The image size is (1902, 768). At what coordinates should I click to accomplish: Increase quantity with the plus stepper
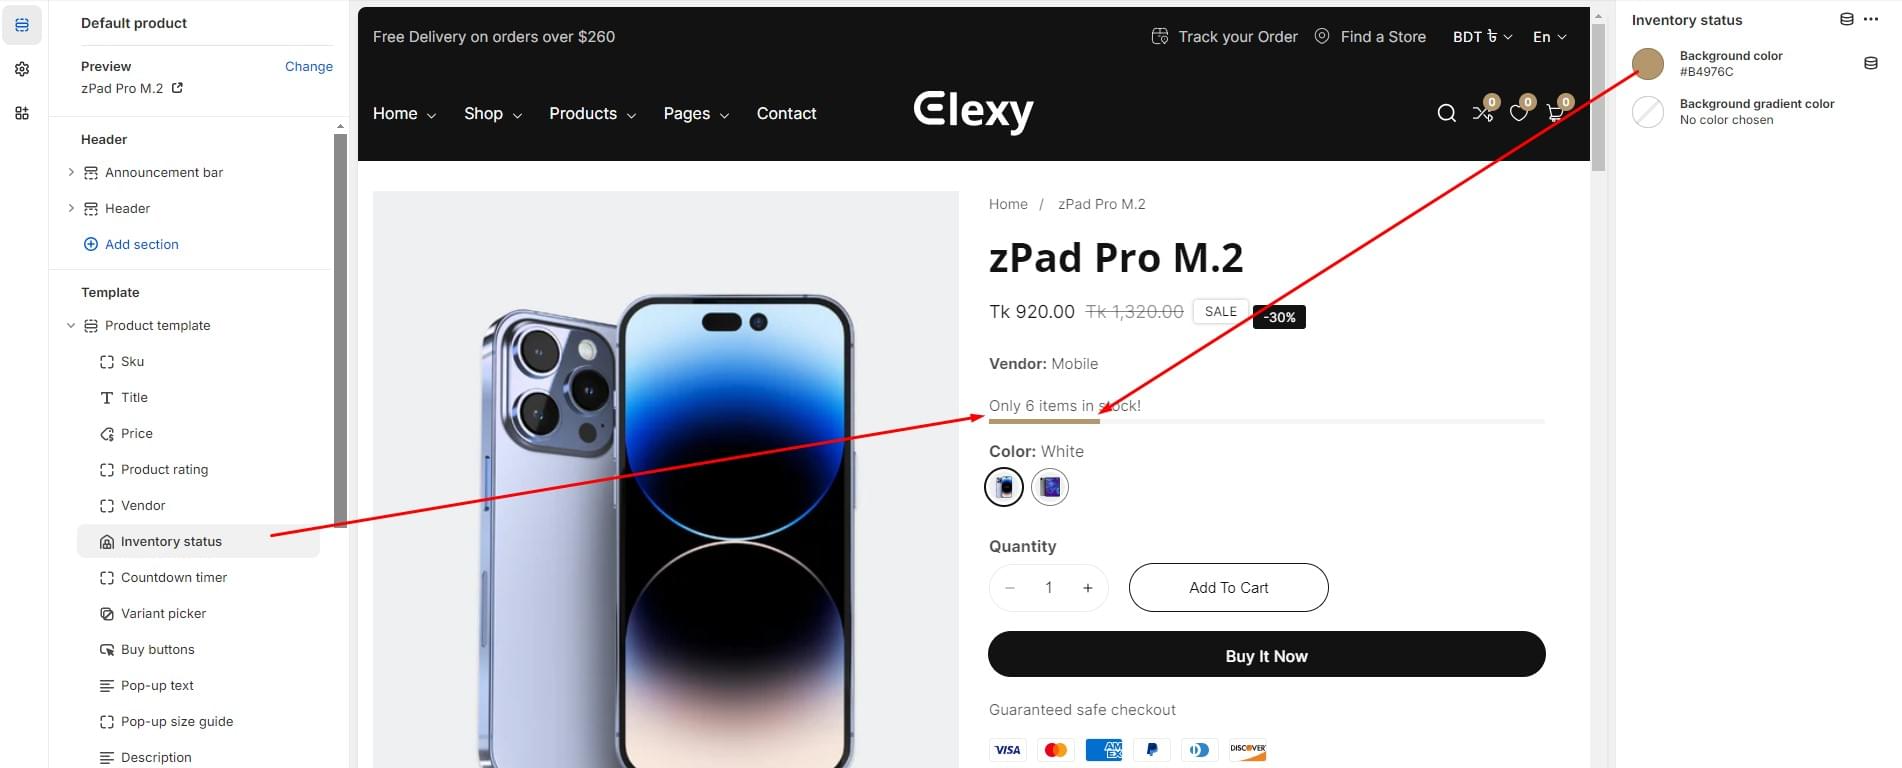click(x=1087, y=588)
